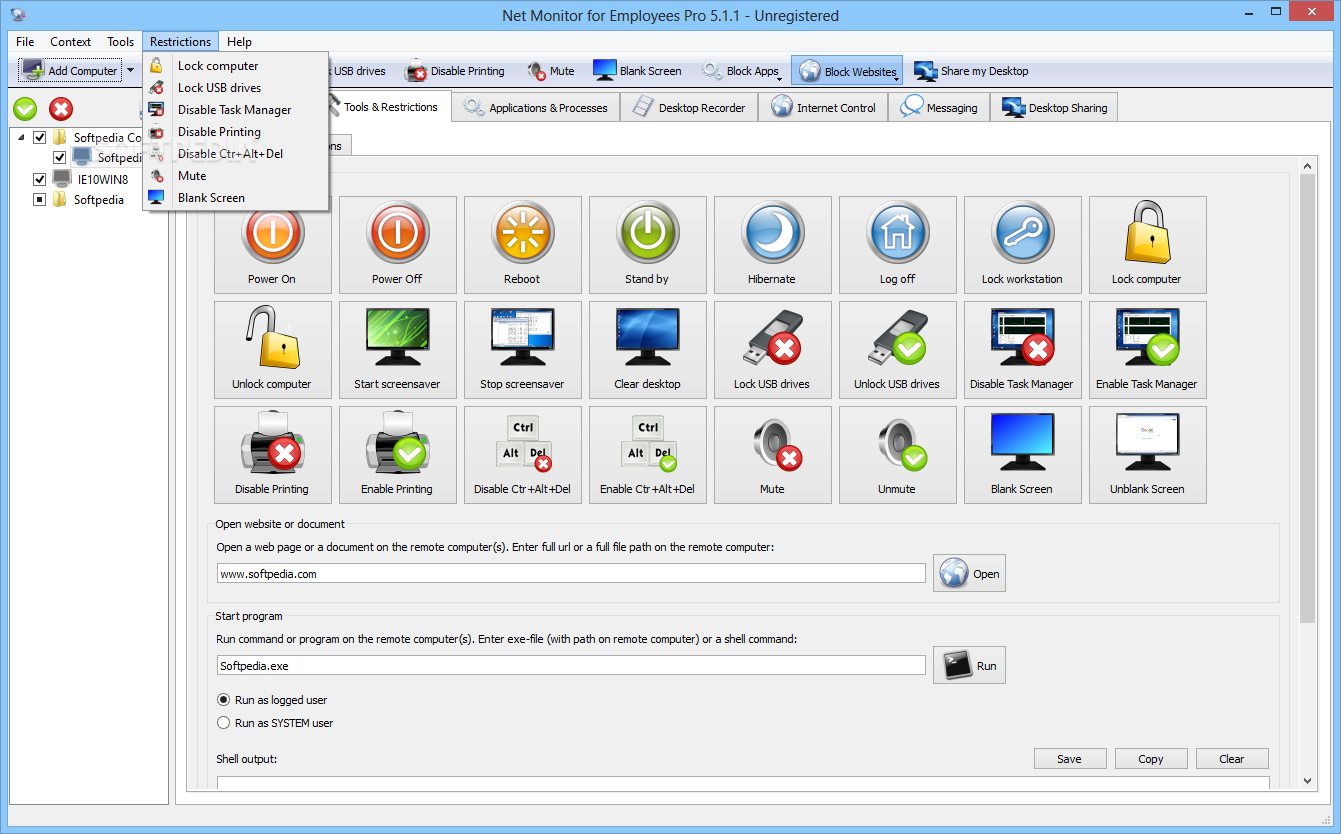Toggle the Softpedia group checkbox at bottom
The image size is (1341, 834).
[40, 199]
